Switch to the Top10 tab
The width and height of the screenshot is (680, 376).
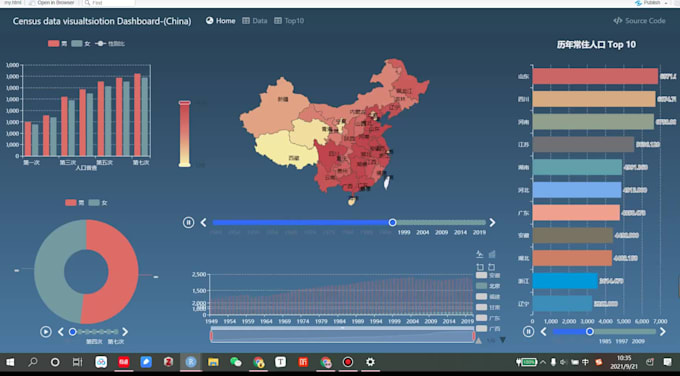click(x=289, y=21)
